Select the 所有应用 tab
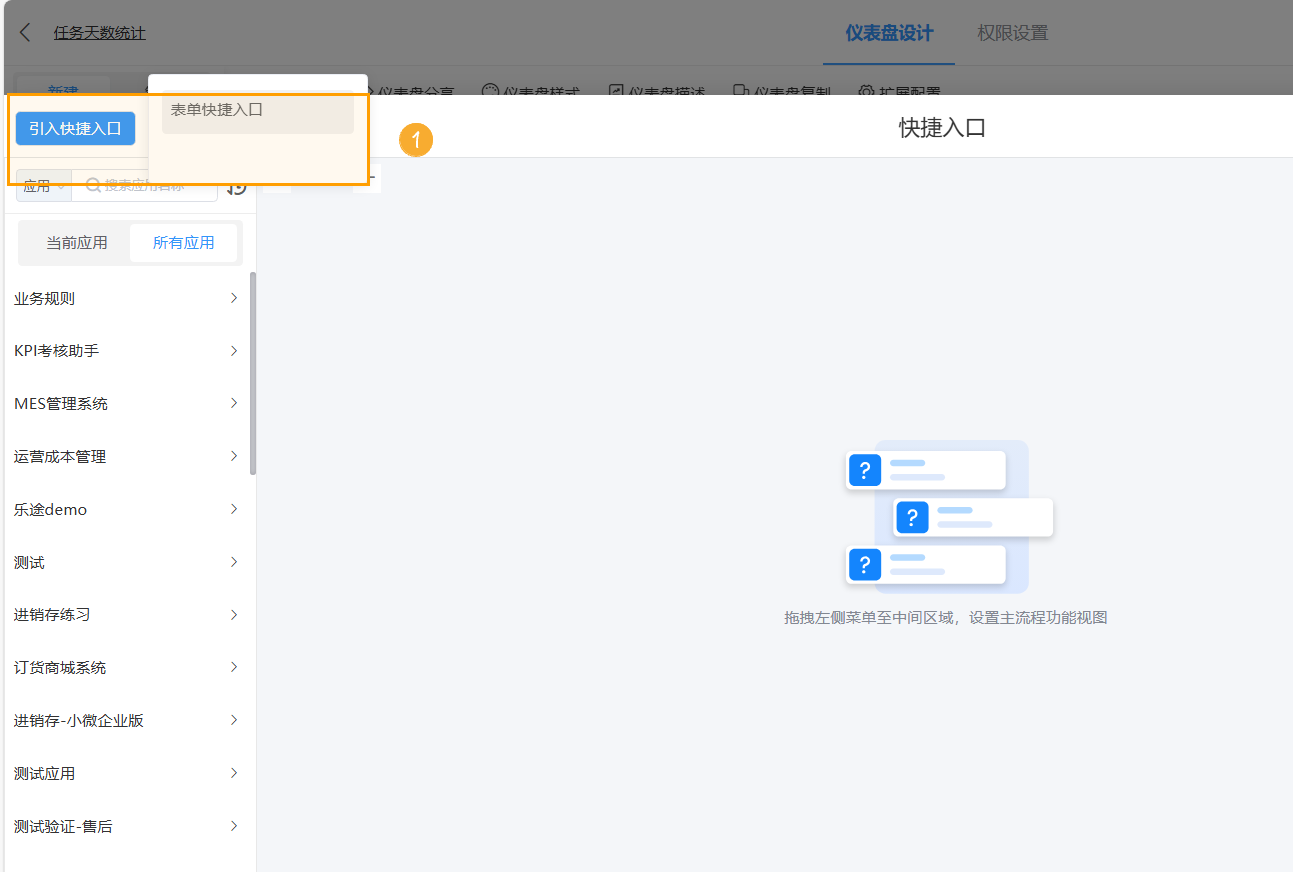Screen dimensions: 1293x872 tap(183, 243)
